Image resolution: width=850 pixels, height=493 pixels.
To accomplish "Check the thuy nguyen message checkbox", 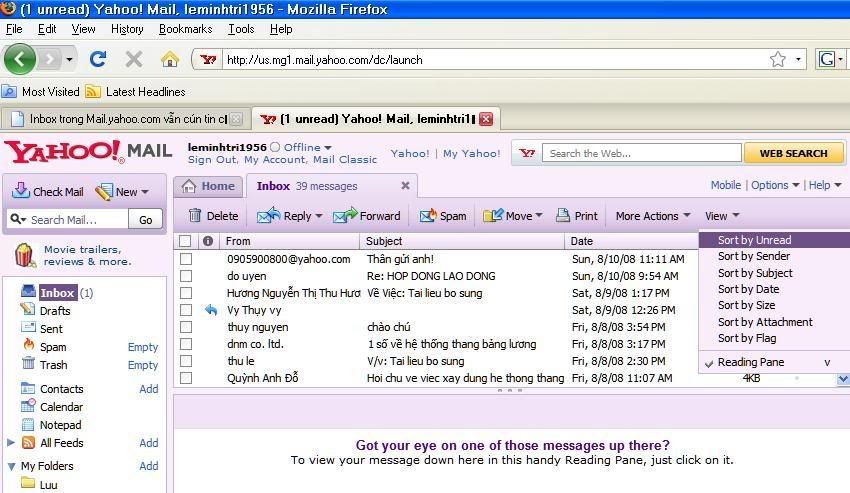I will (x=186, y=326).
